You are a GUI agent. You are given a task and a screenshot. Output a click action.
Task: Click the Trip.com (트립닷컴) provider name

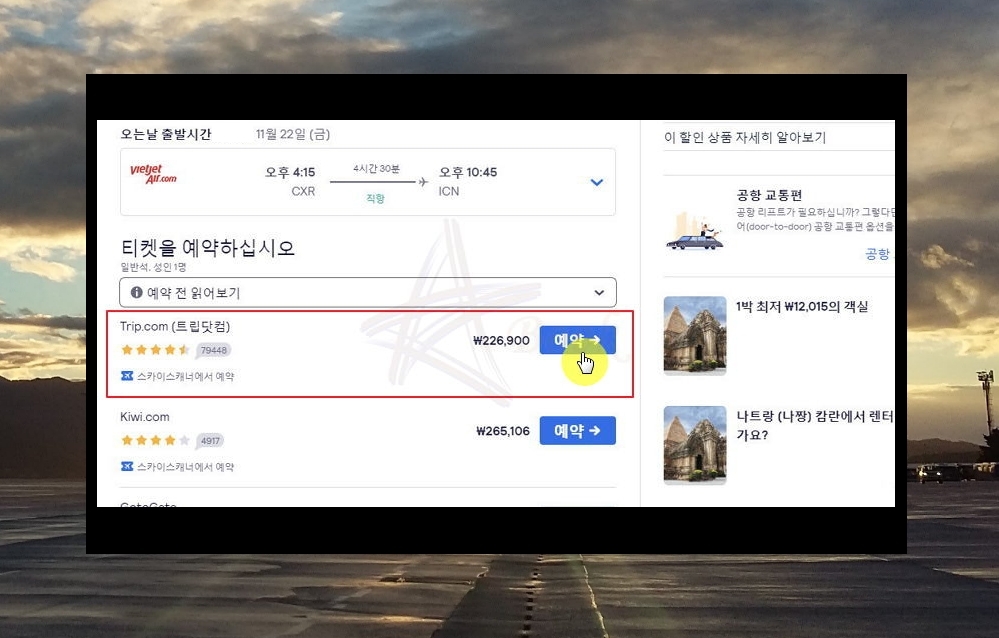click(175, 326)
